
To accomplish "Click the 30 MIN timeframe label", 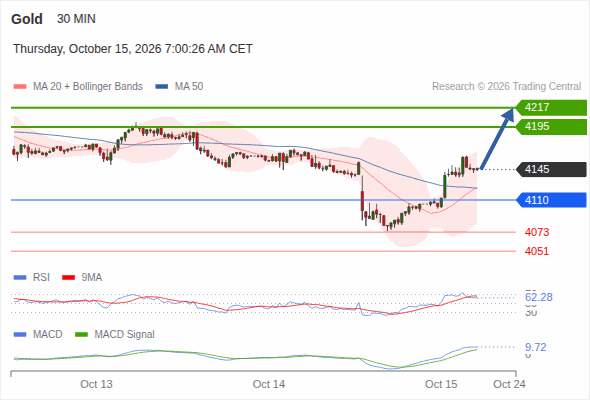I will click(76, 19).
